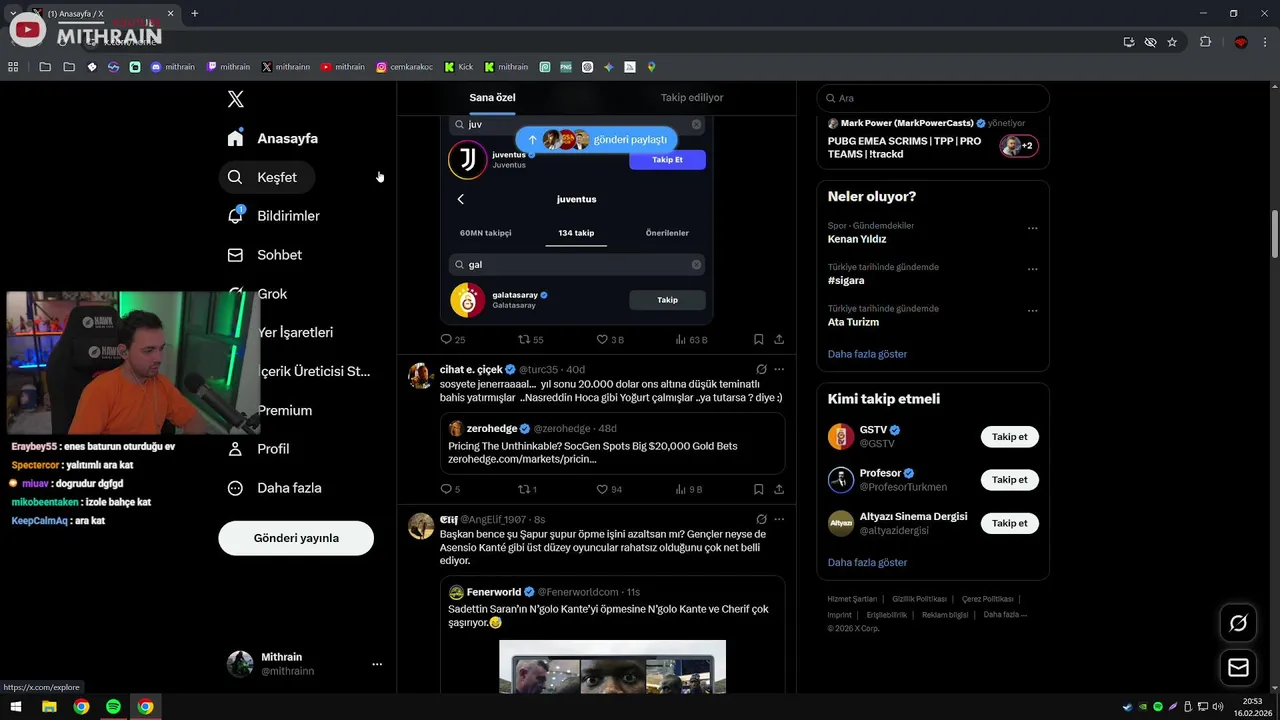Viewport: 1280px width, 720px height.
Task: Open Grok action on Elif's post
Action: coord(761,519)
